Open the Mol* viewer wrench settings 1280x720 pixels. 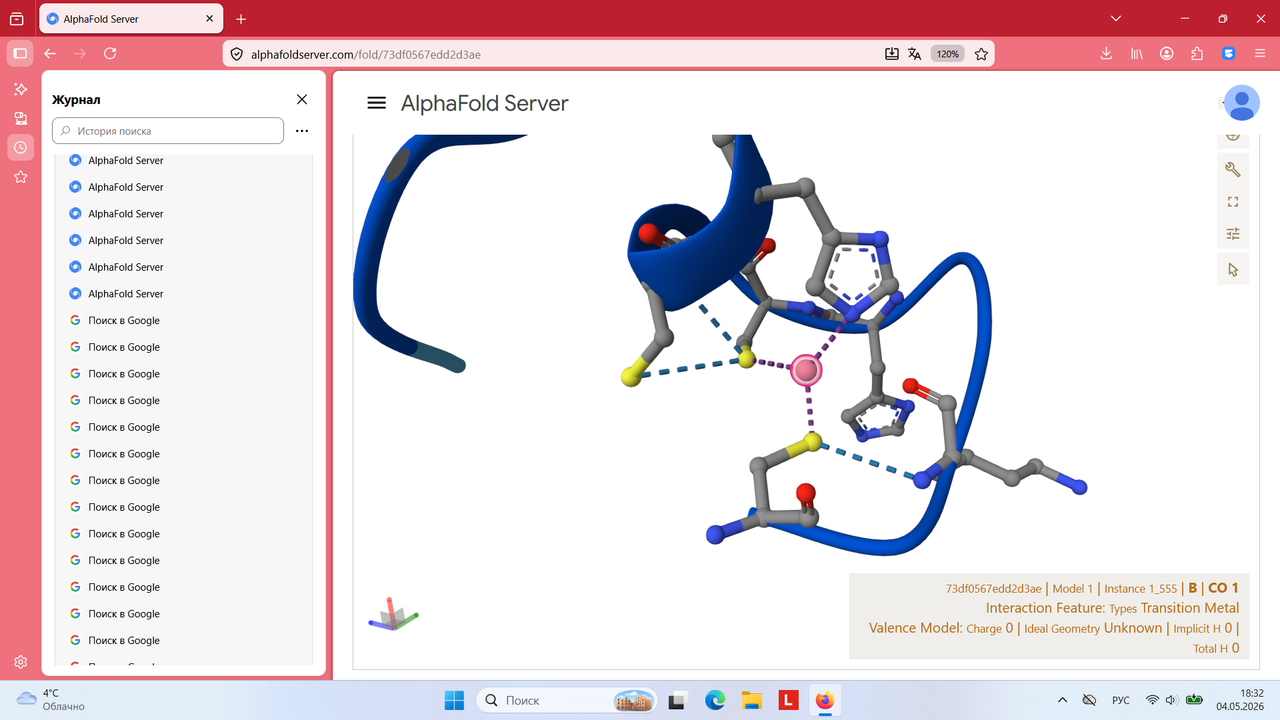point(1233,170)
